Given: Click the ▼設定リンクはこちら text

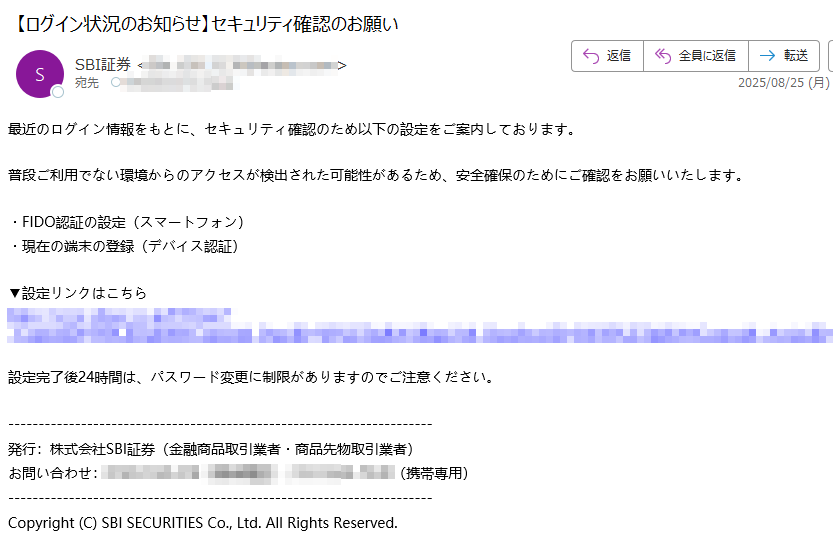Looking at the screenshot, I should [x=78, y=293].
